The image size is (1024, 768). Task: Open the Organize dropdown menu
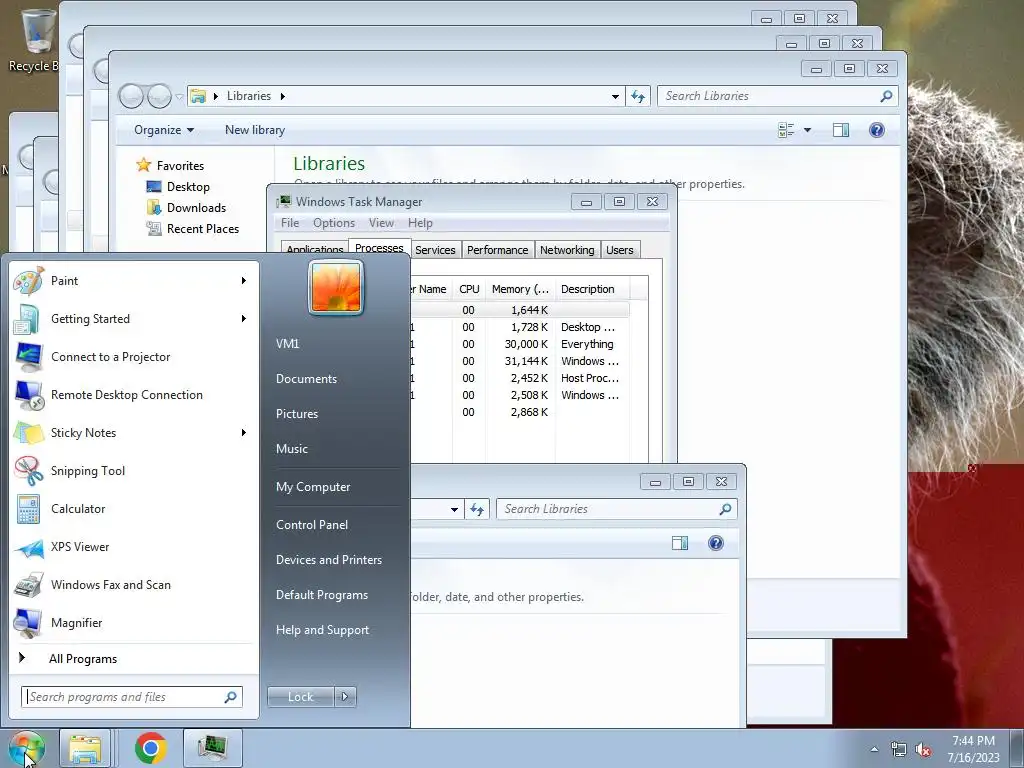point(164,130)
